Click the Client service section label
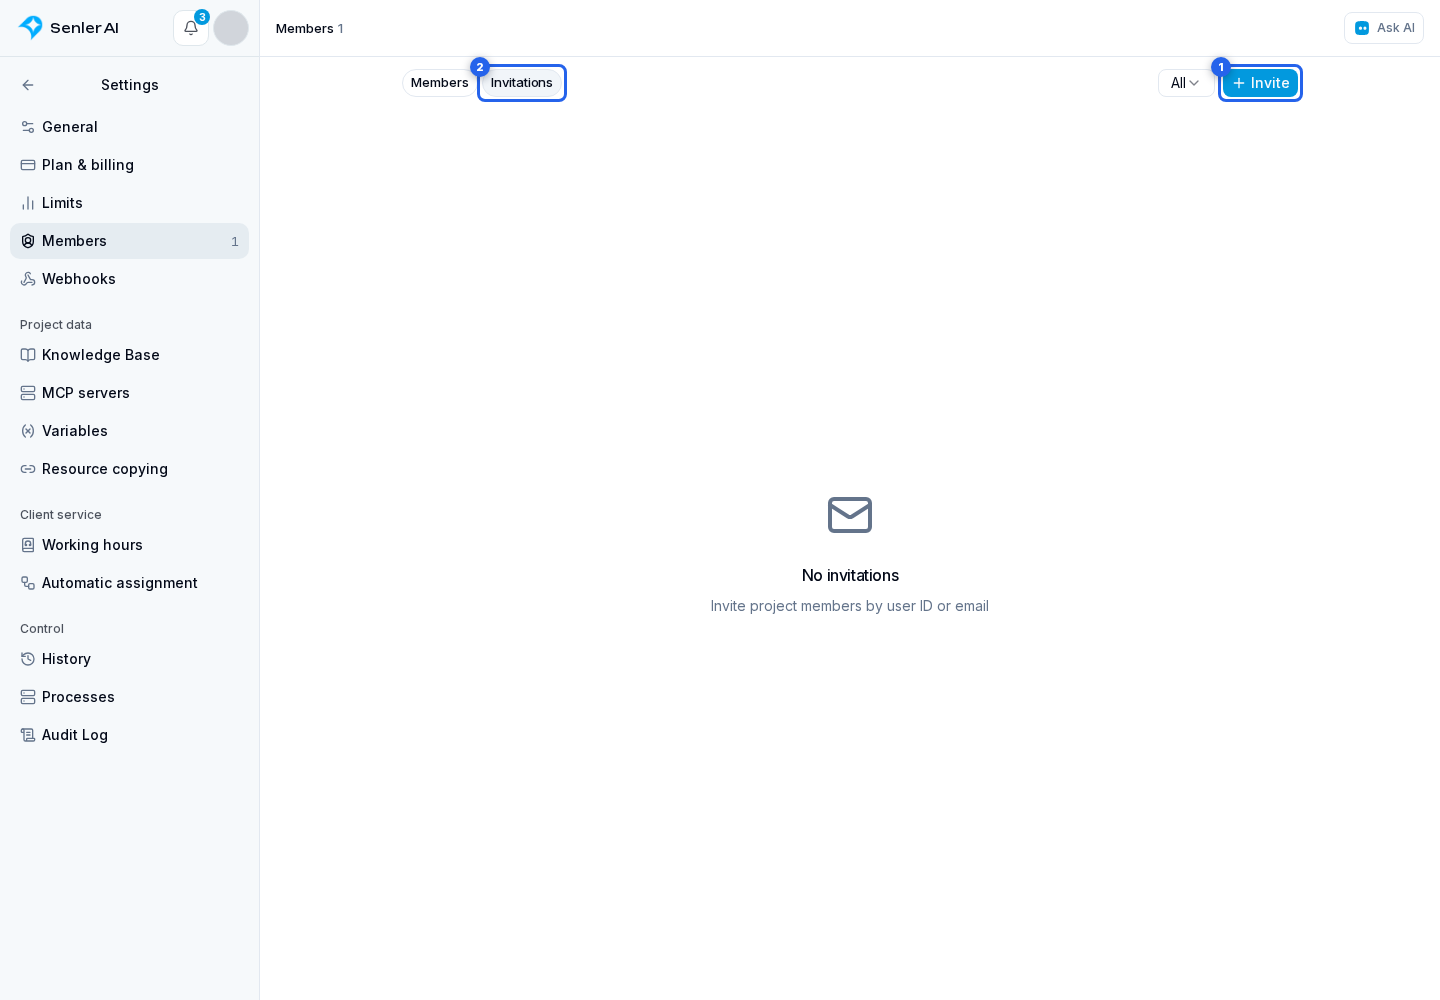The width and height of the screenshot is (1440, 1000). 61,515
